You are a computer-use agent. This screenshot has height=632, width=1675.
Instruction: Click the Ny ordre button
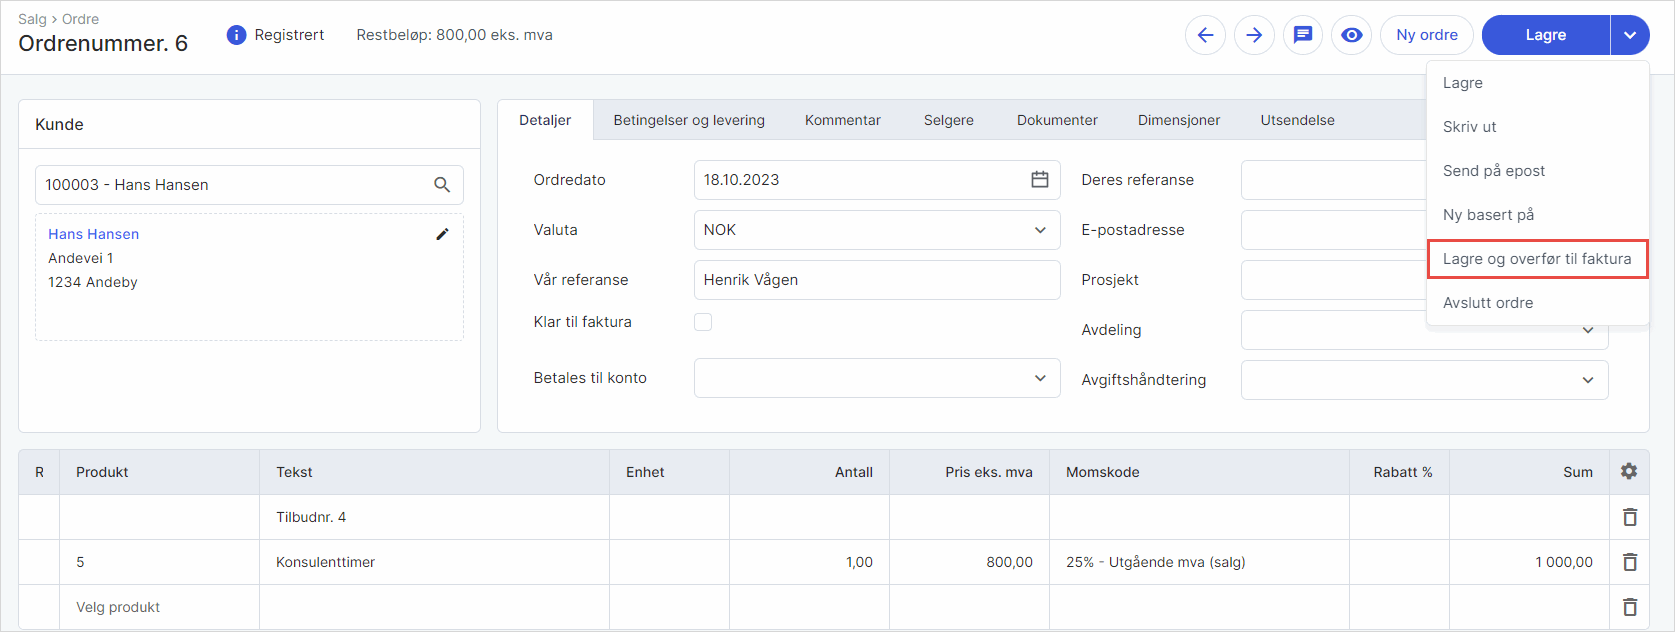(x=1427, y=35)
